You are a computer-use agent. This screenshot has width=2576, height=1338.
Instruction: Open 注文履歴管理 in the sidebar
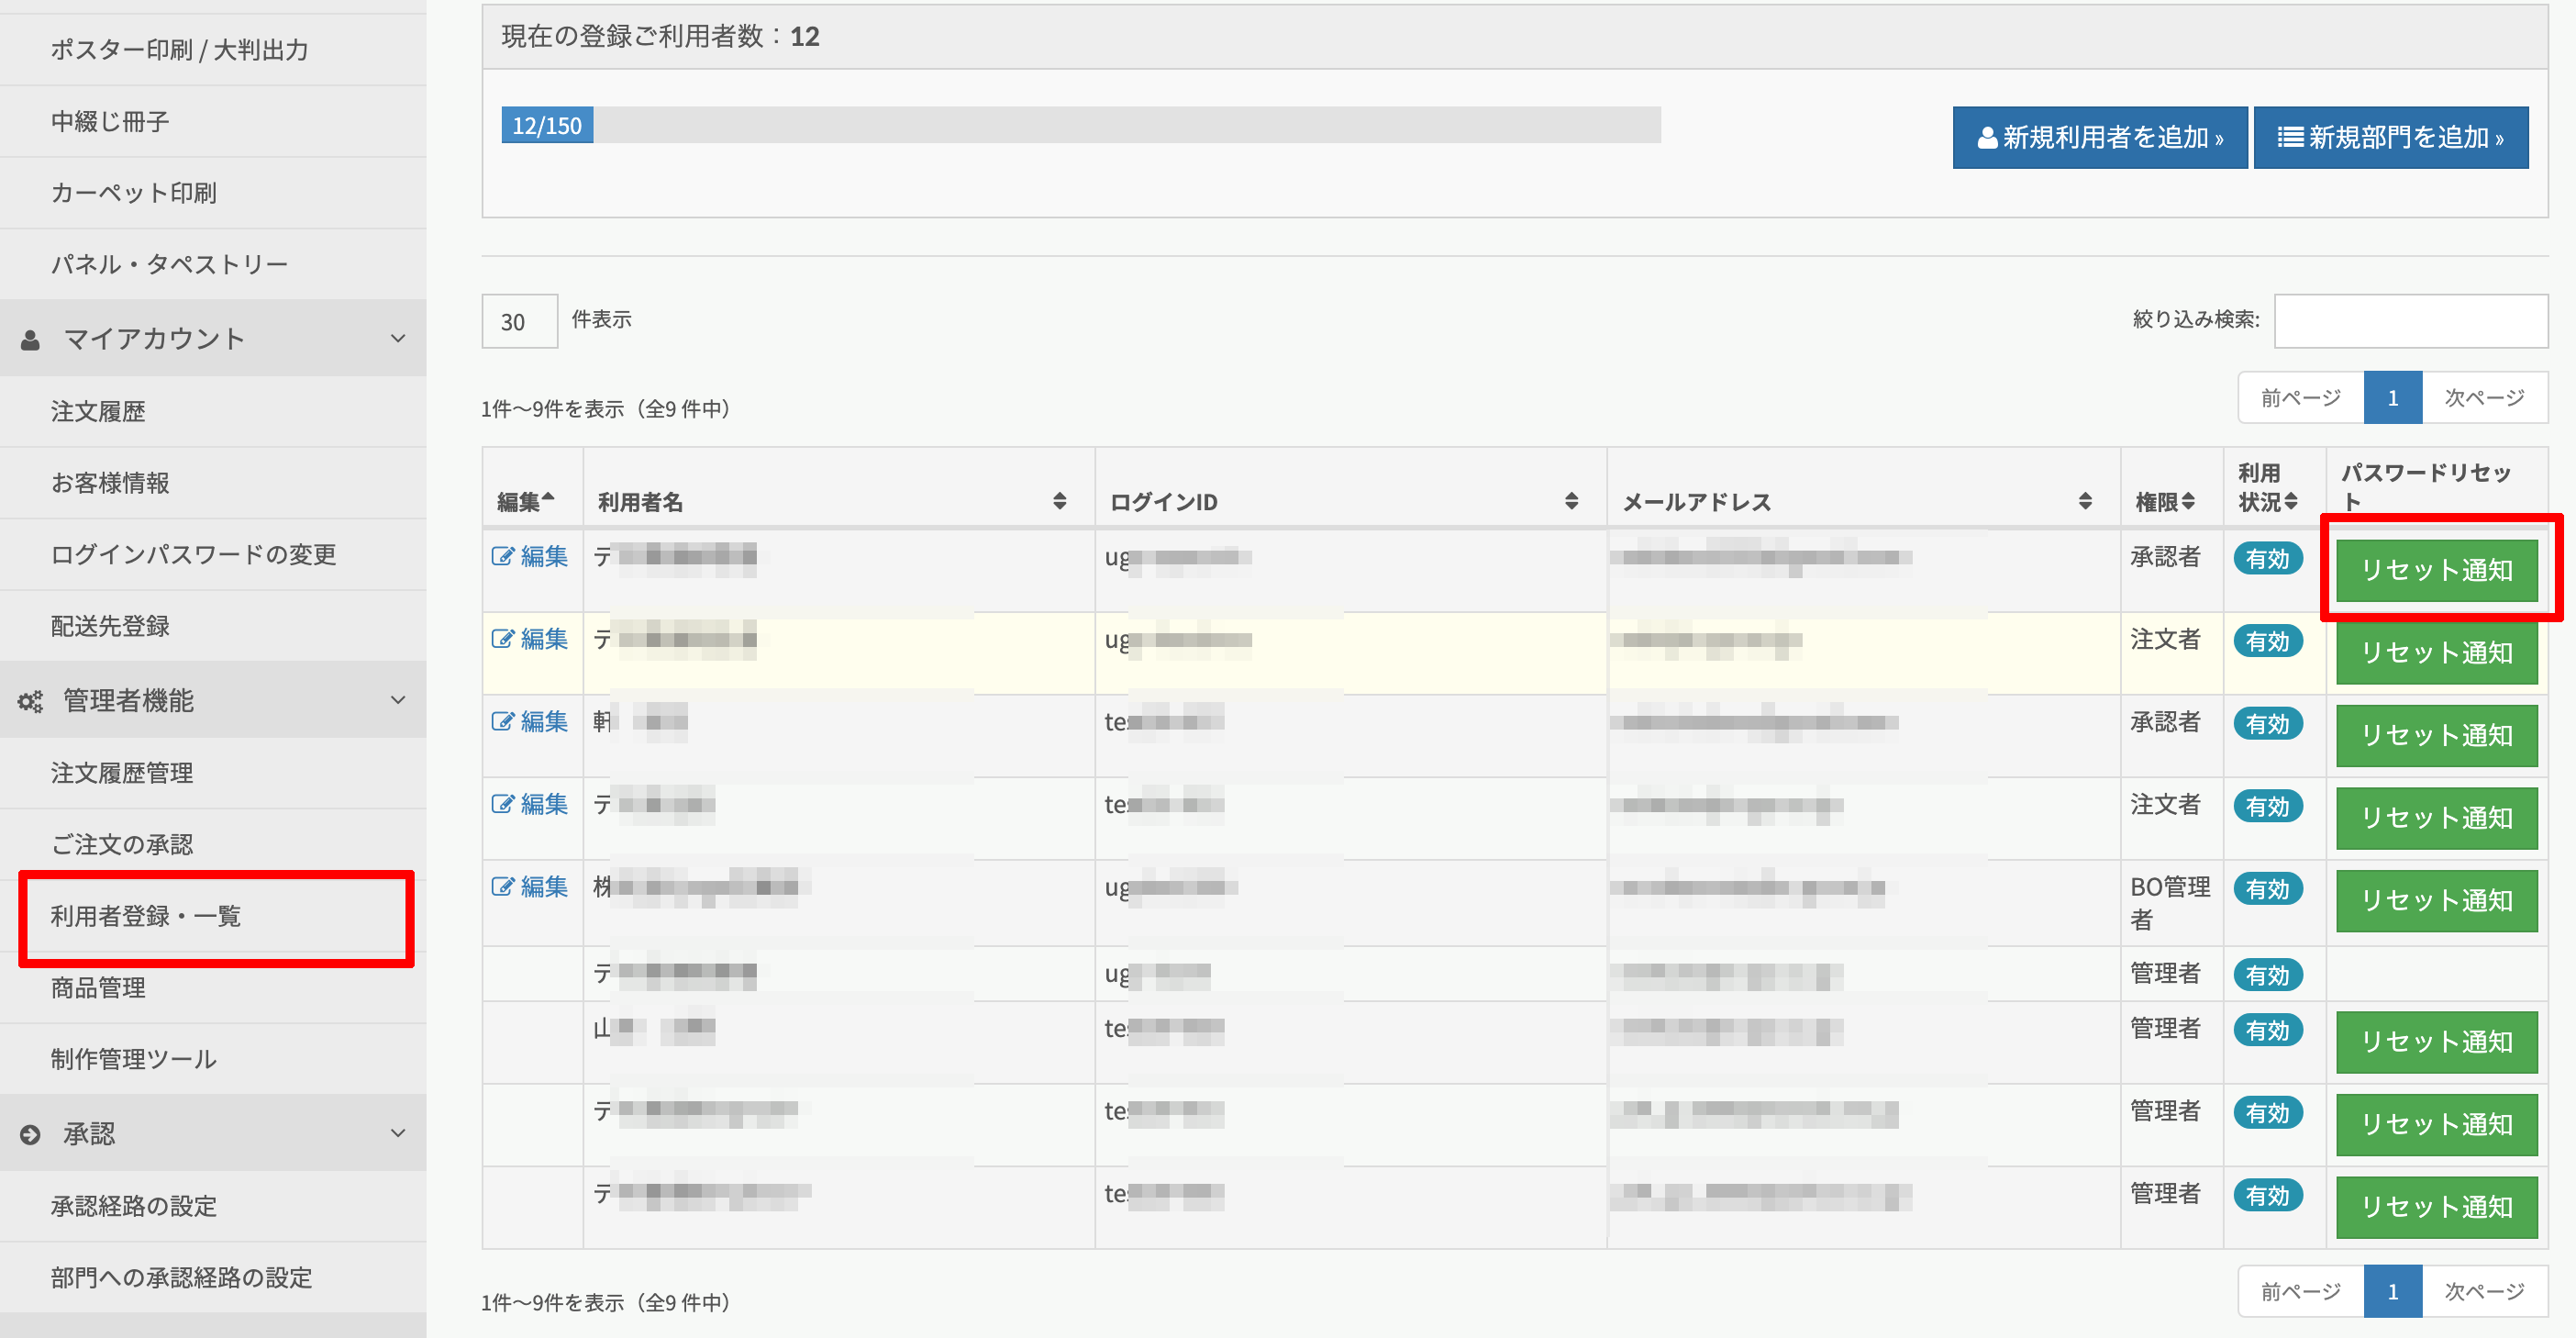122,773
